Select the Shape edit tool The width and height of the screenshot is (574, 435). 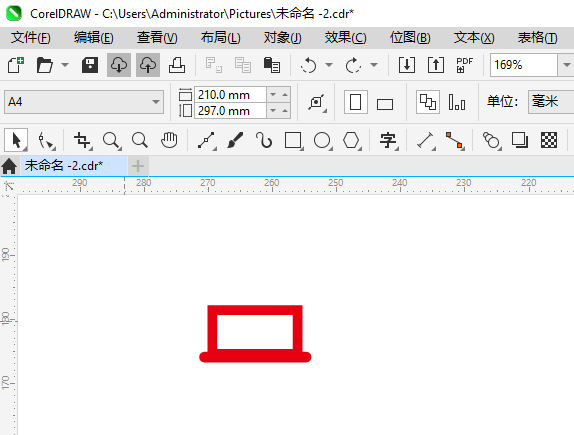(46, 141)
